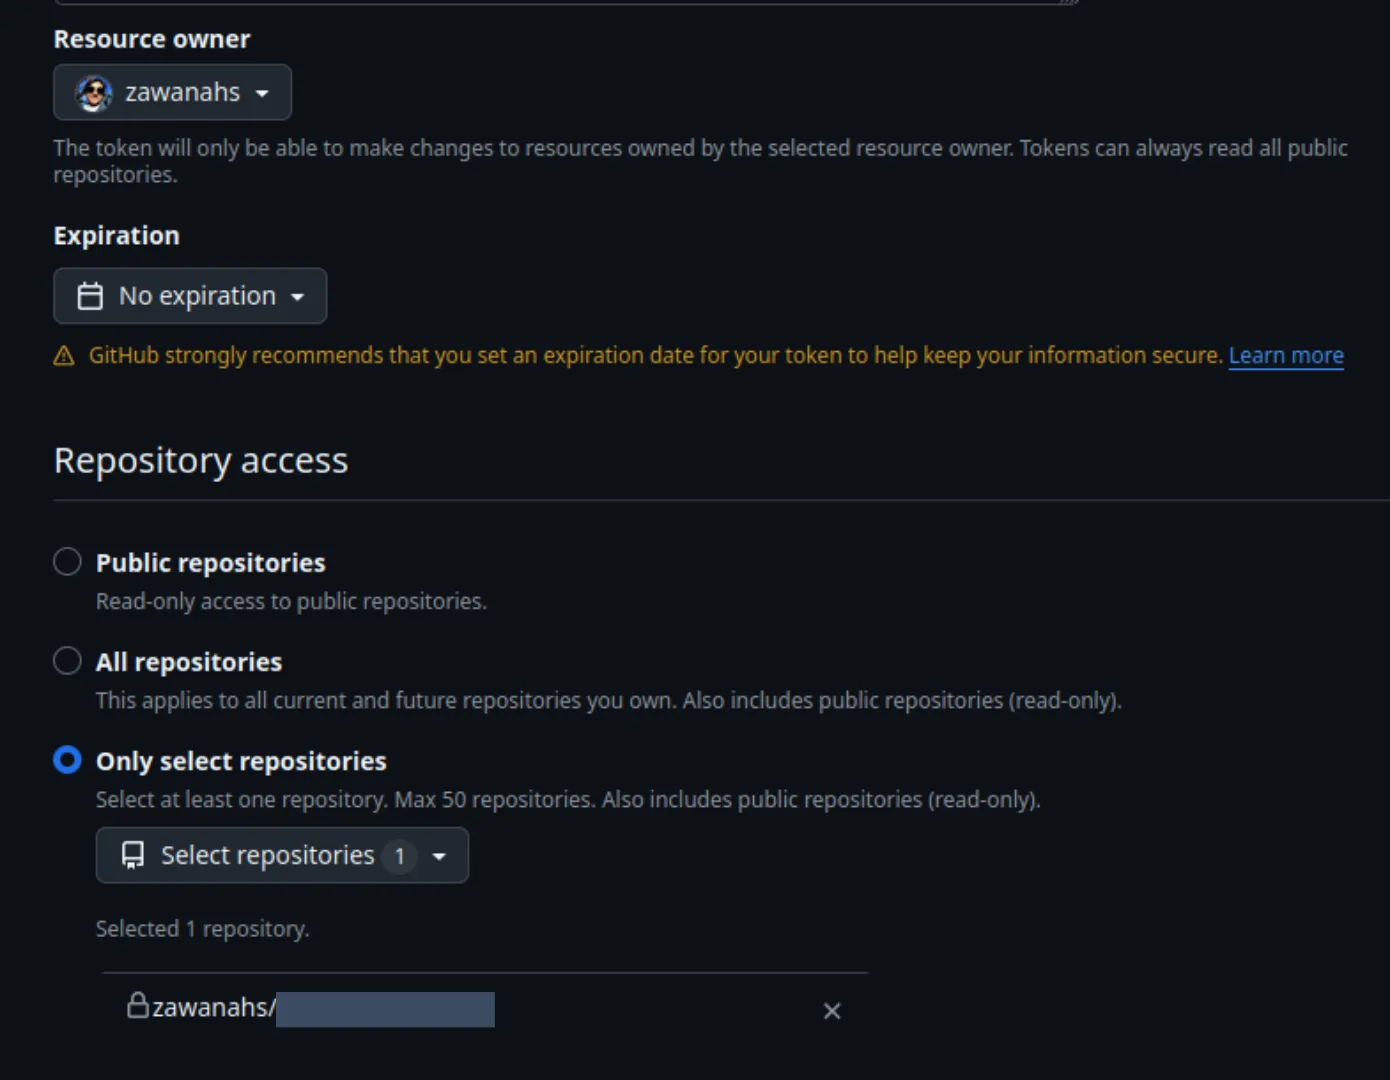Click the repository count badge

[x=400, y=856]
